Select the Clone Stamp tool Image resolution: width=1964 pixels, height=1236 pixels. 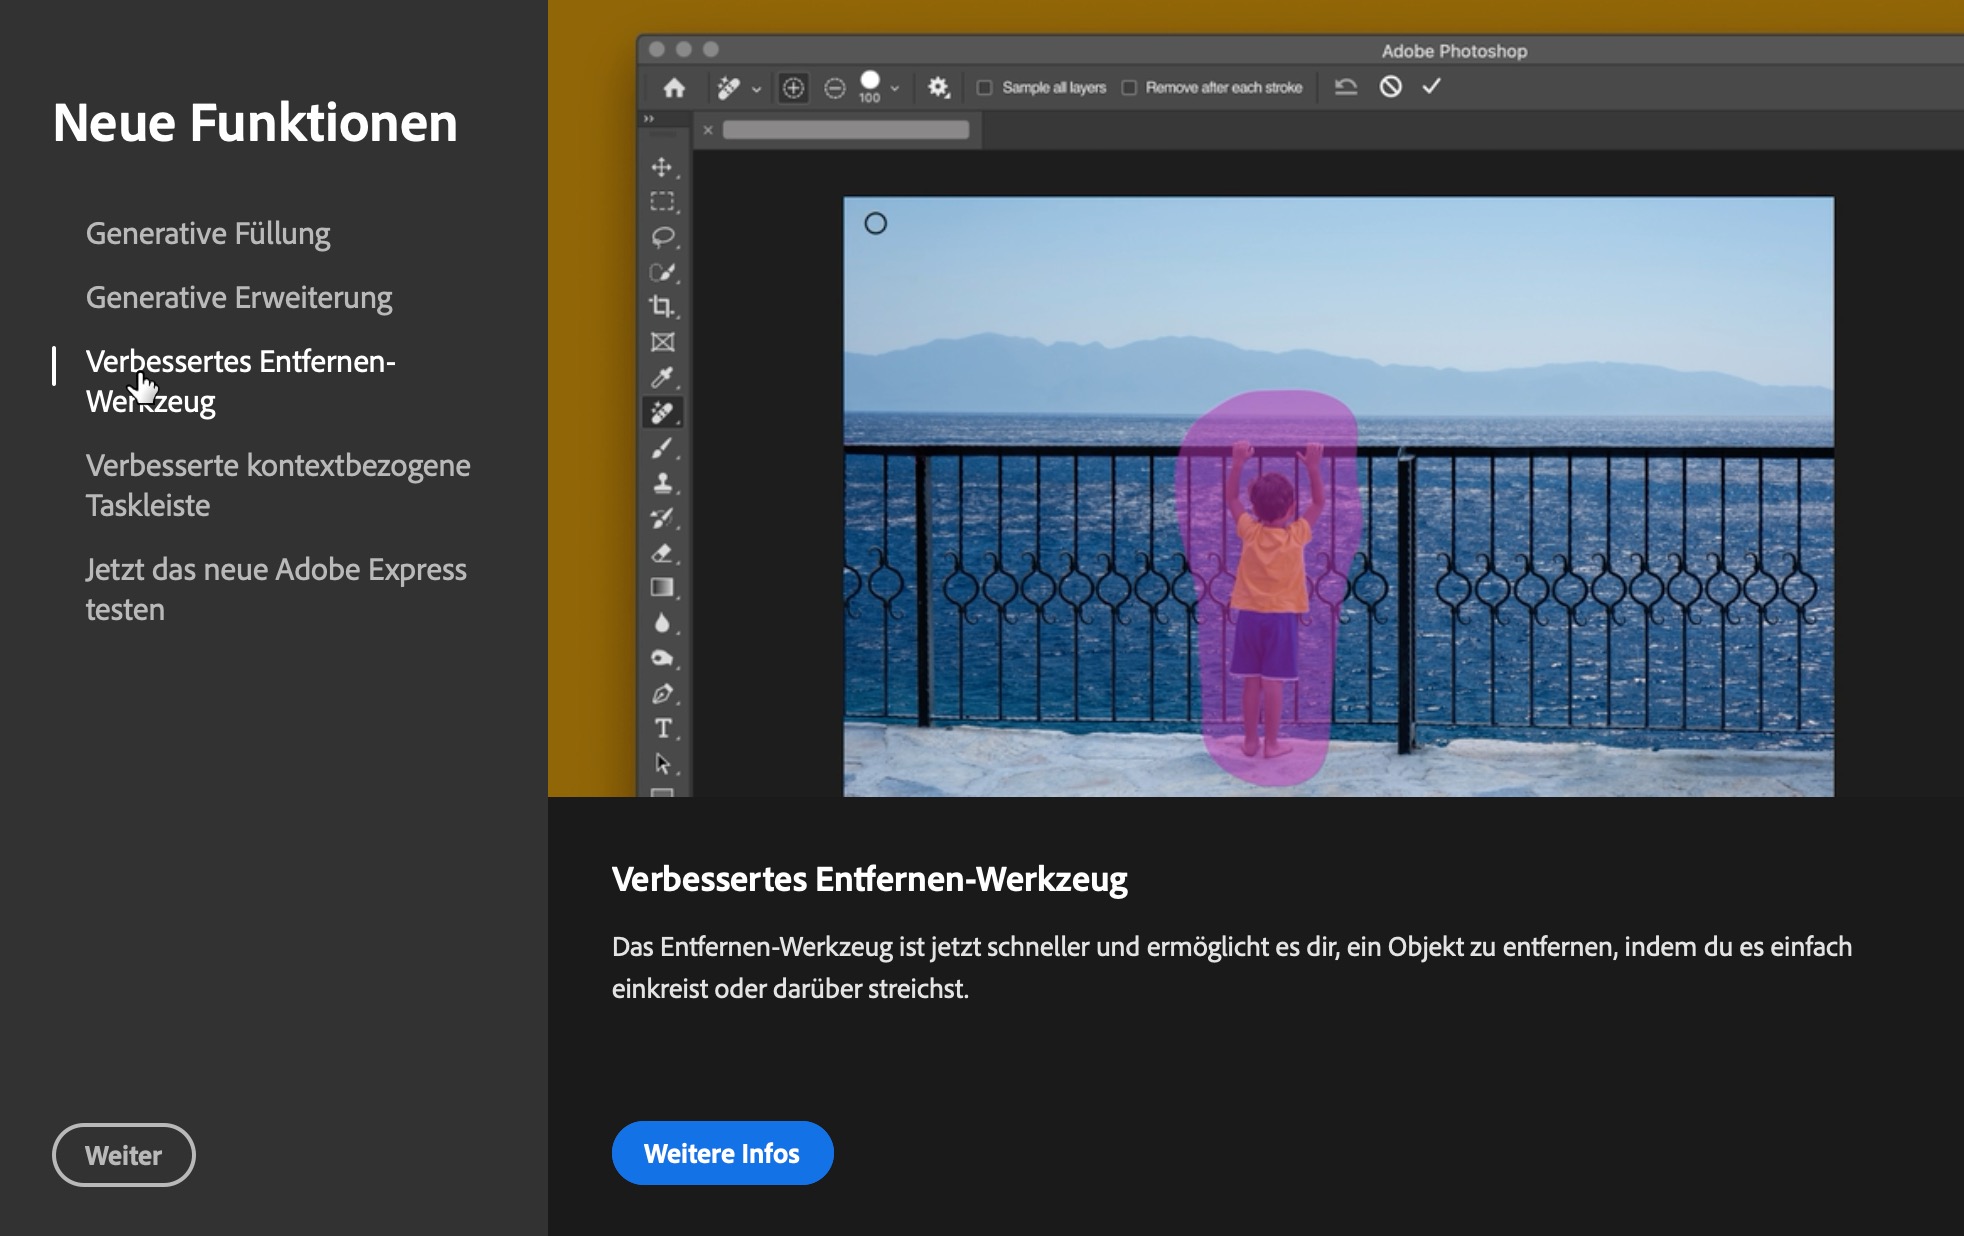click(662, 483)
